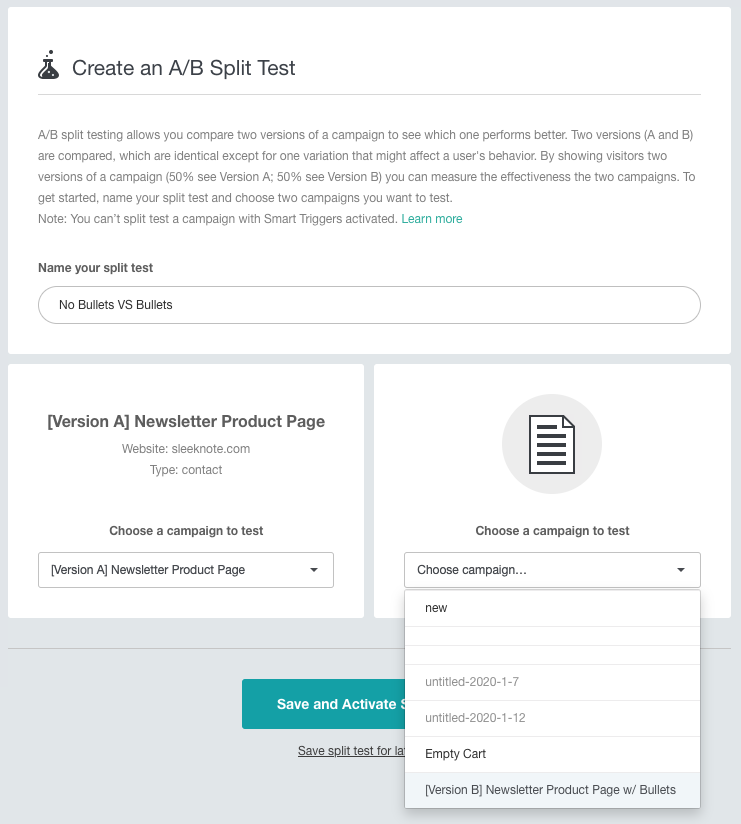Click the Create an A/B Split Test heading
This screenshot has height=824, width=741.
coord(183,68)
